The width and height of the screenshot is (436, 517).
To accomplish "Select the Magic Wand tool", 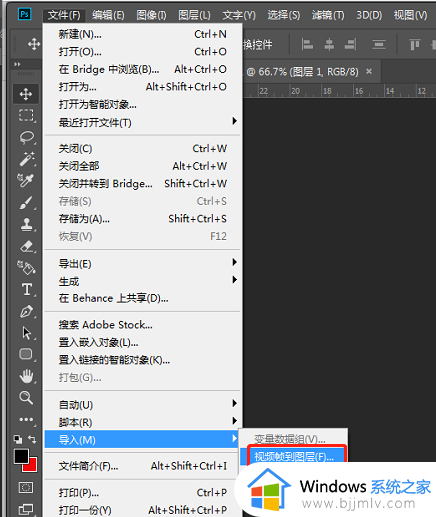I will [x=26, y=159].
